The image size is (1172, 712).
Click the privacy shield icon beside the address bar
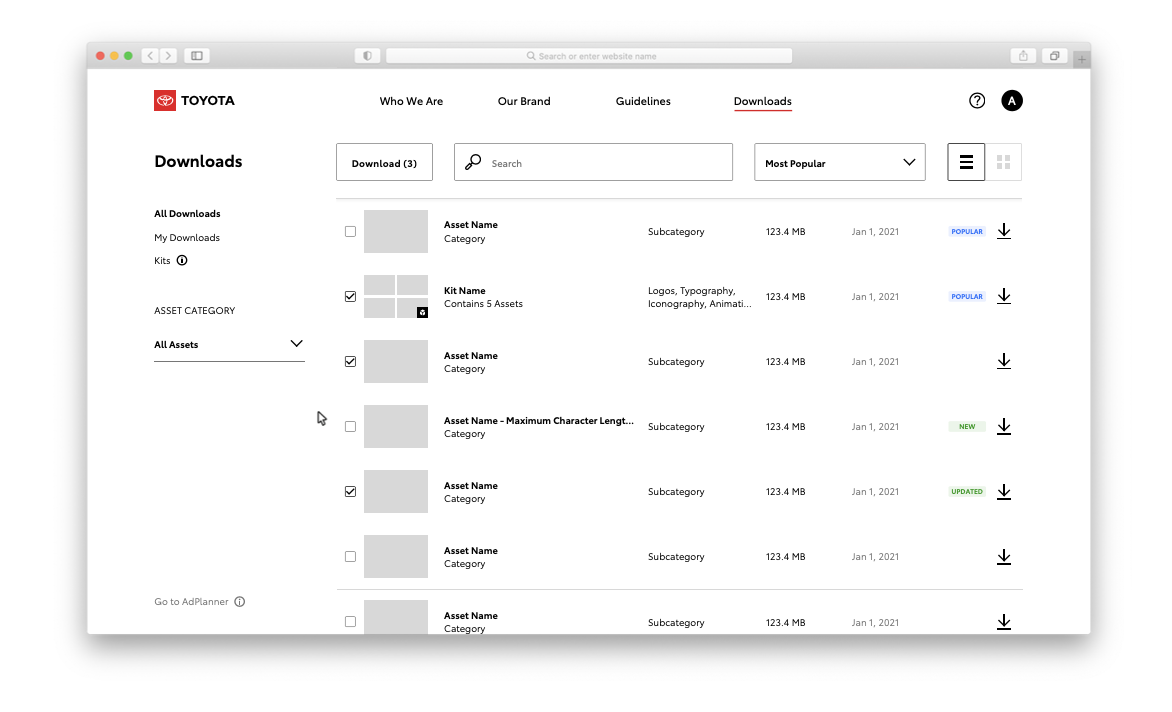tap(367, 55)
